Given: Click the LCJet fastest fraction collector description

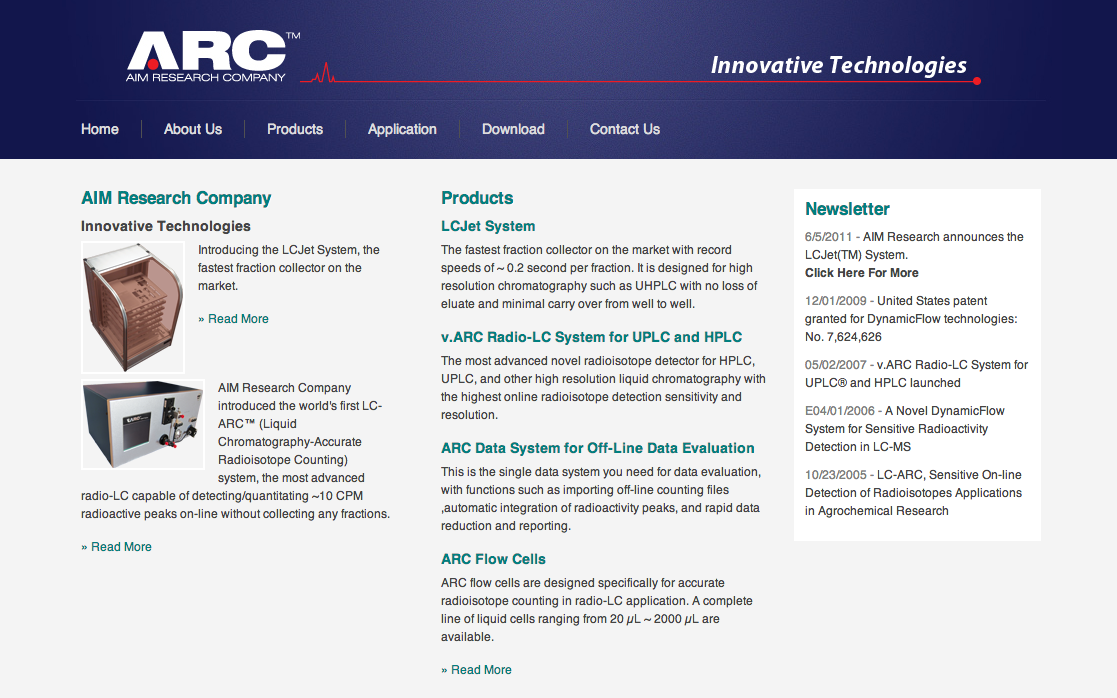Looking at the screenshot, I should (x=599, y=277).
